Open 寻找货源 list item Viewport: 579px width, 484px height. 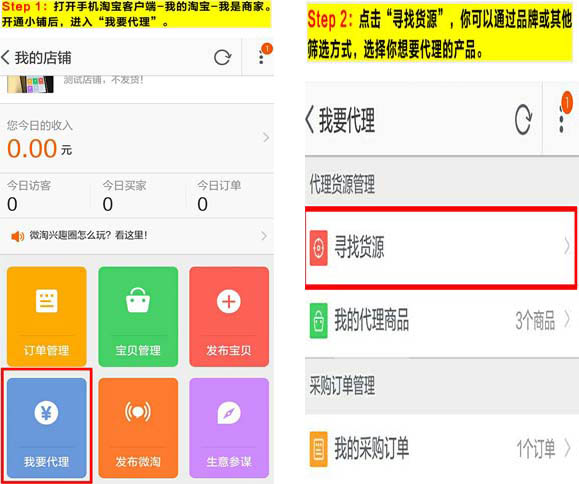(x=441, y=247)
